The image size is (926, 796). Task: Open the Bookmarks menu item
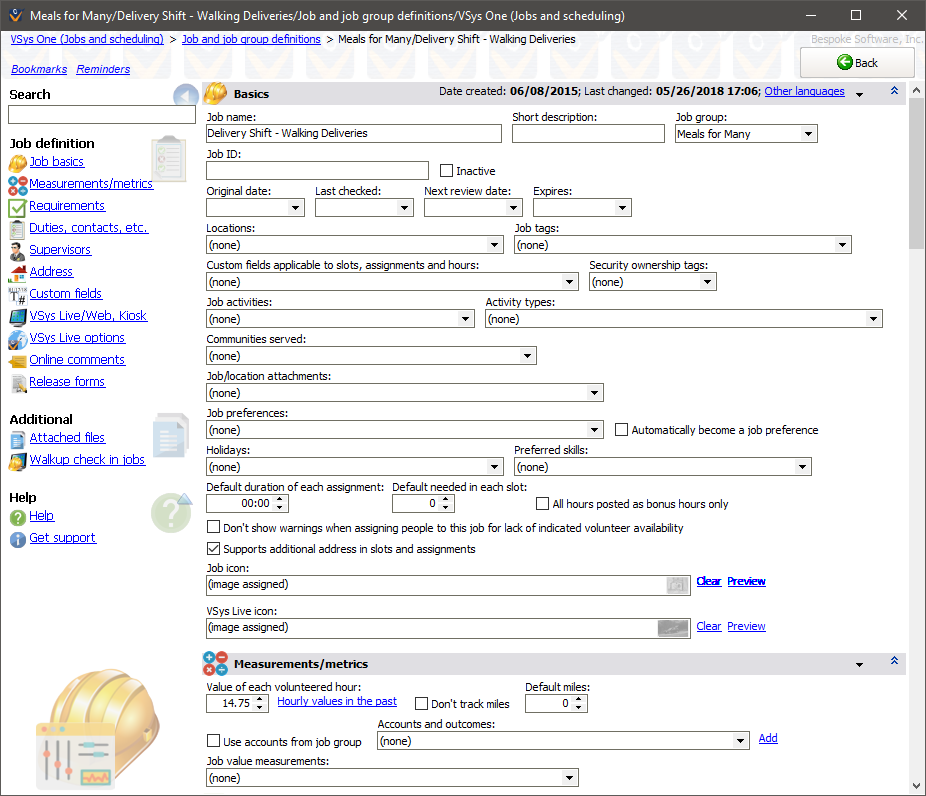tap(38, 69)
